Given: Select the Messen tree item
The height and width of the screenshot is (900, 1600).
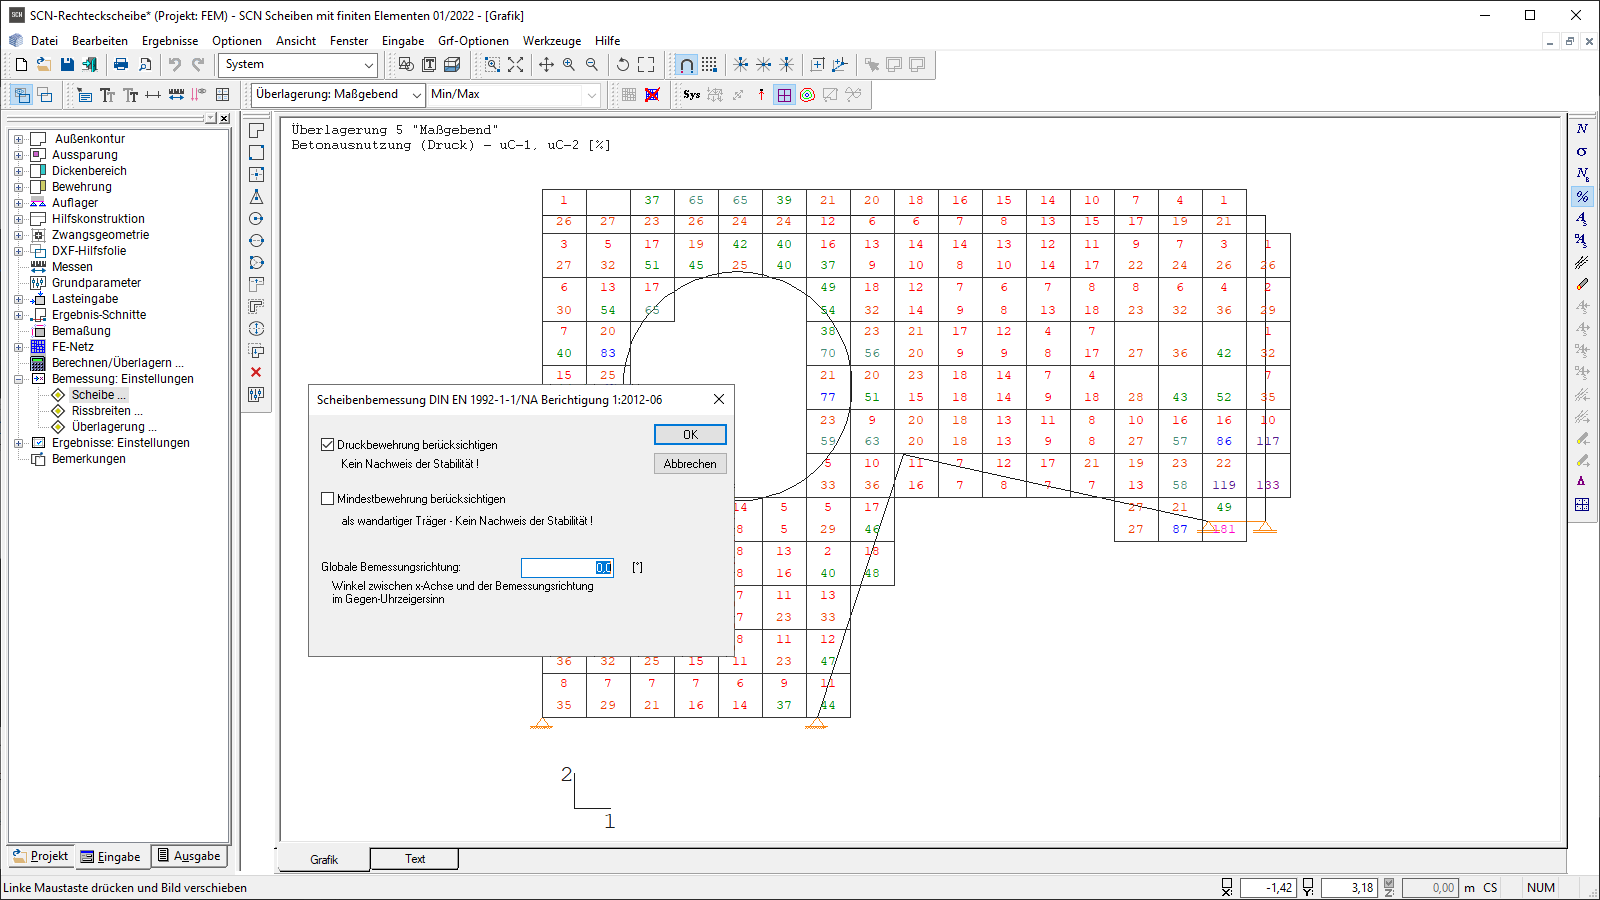Looking at the screenshot, I should click(72, 267).
